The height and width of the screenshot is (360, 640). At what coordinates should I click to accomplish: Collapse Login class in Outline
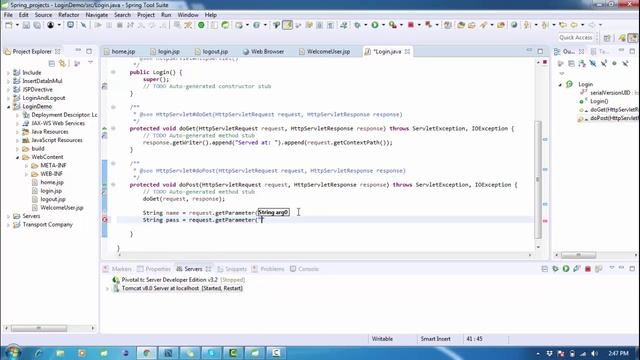tap(560, 84)
